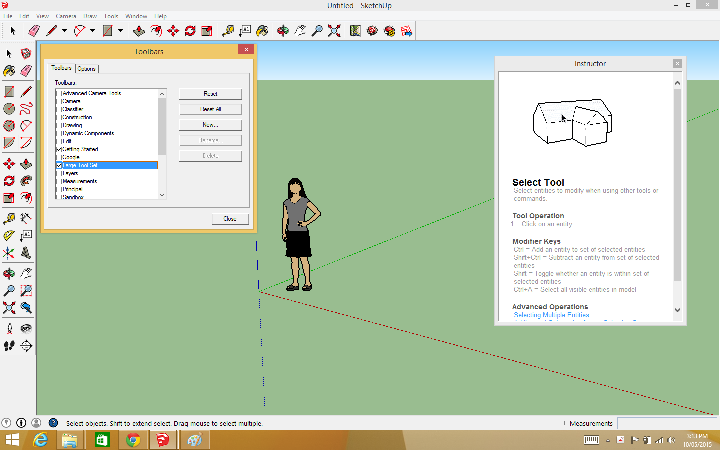Screen dimensions: 720x450
Task: Toggle the Getting Started toolbar checkbox
Action: [59, 148]
